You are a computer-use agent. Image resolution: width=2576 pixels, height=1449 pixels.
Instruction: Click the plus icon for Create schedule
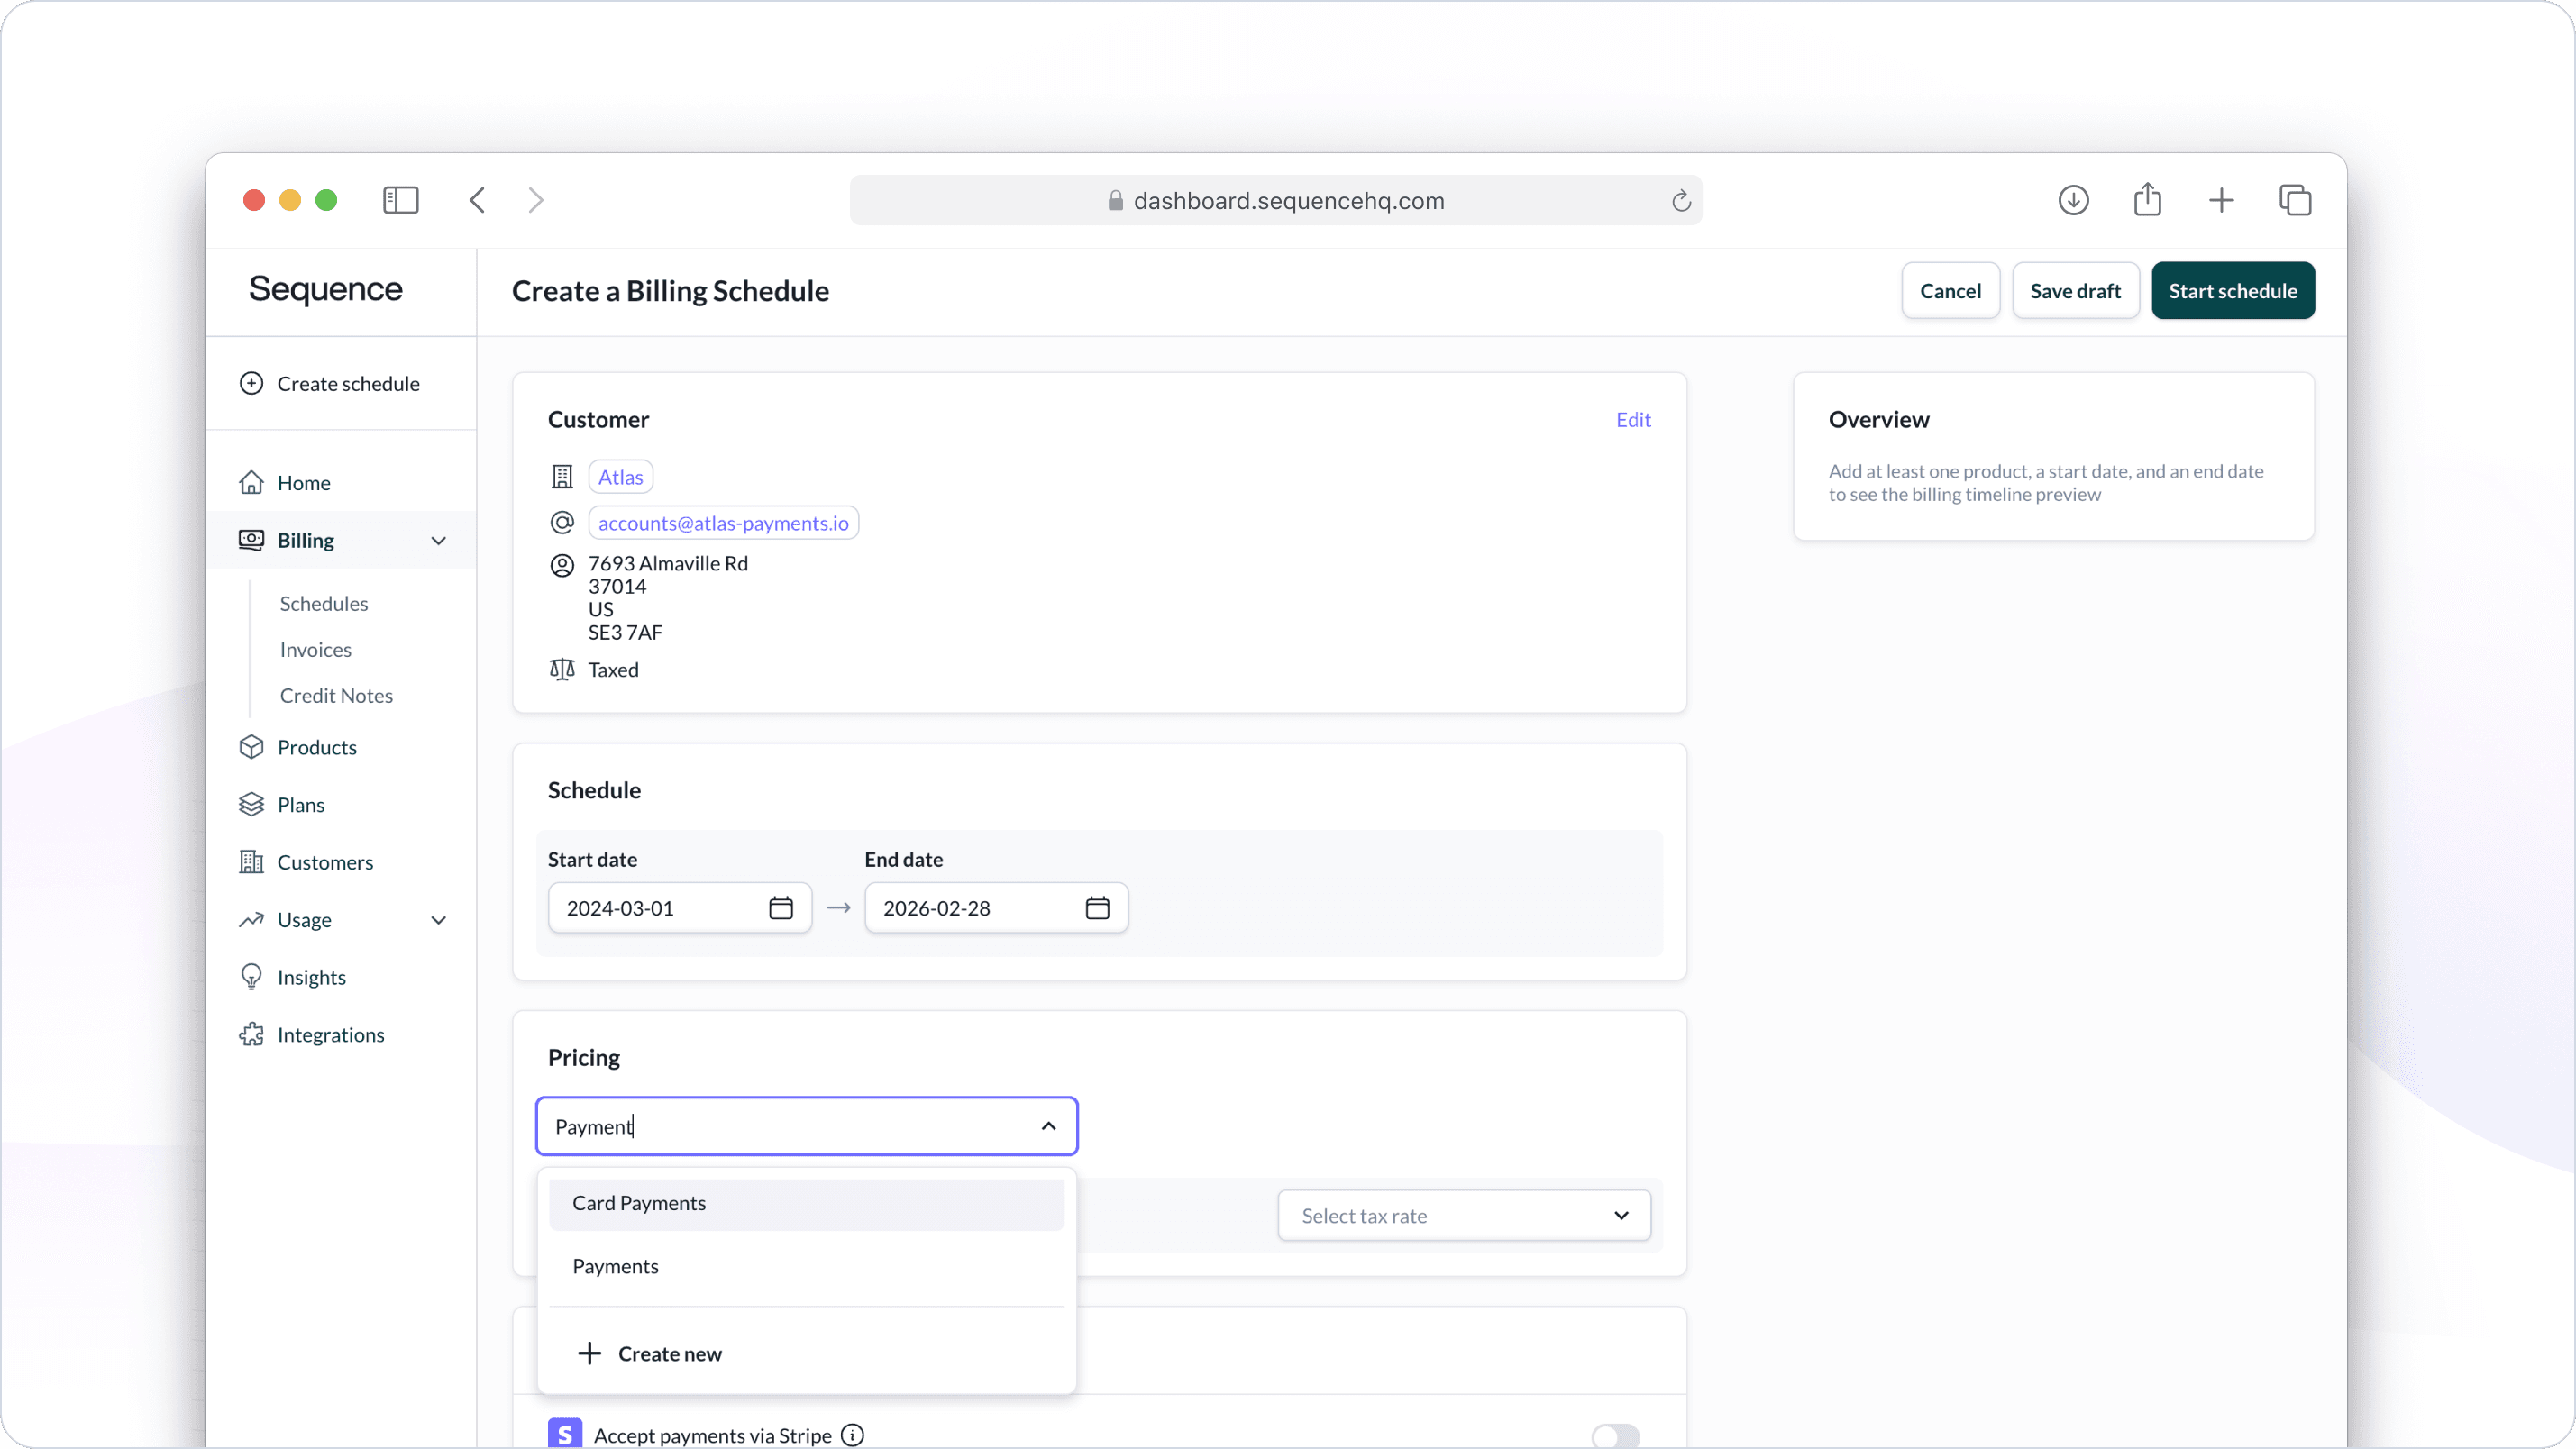click(251, 384)
